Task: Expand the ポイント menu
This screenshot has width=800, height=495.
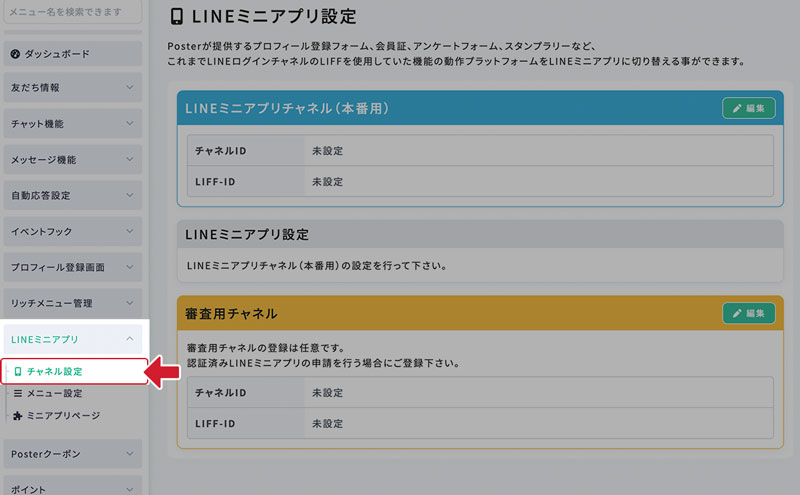Action: pyautogui.click(x=72, y=488)
